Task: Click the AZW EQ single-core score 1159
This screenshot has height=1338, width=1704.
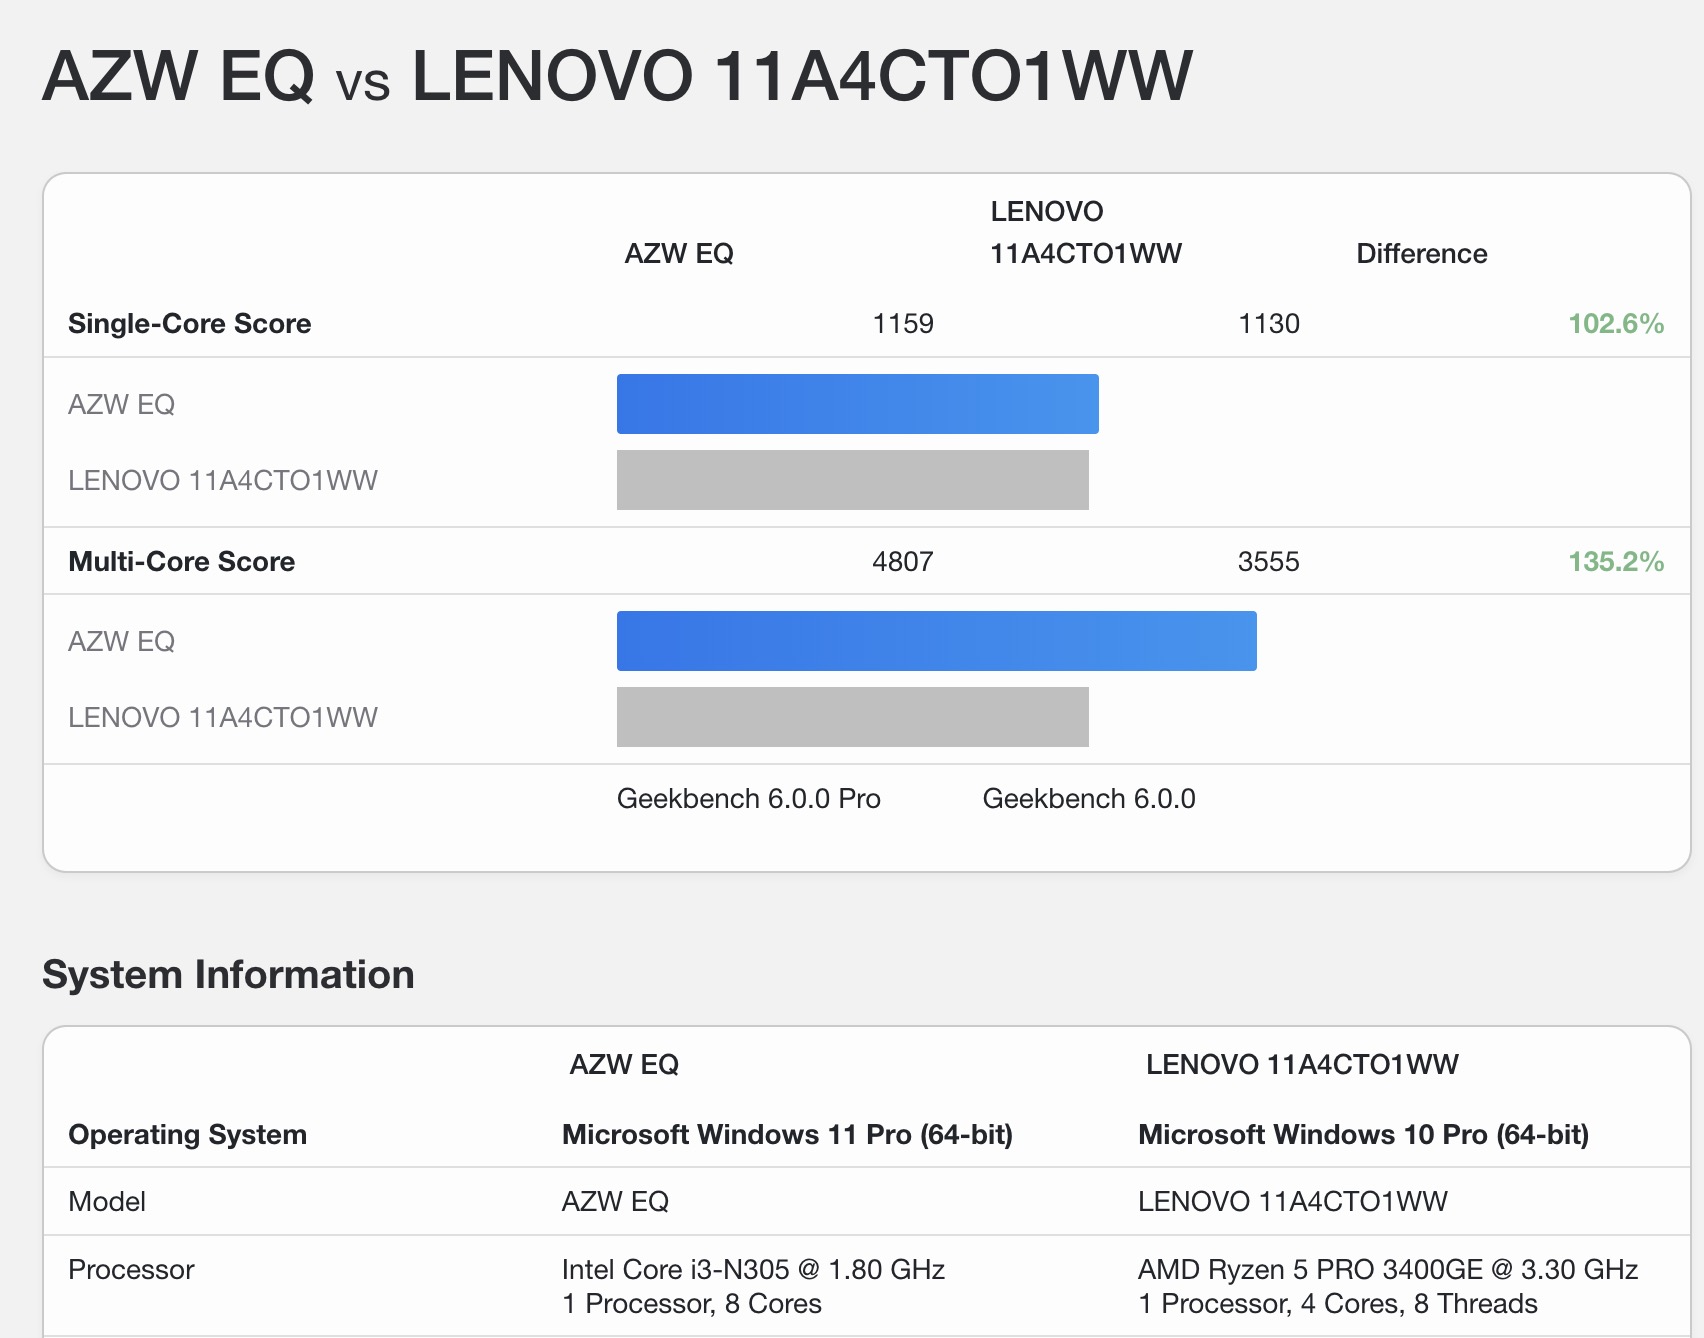Action: pyautogui.click(x=902, y=324)
